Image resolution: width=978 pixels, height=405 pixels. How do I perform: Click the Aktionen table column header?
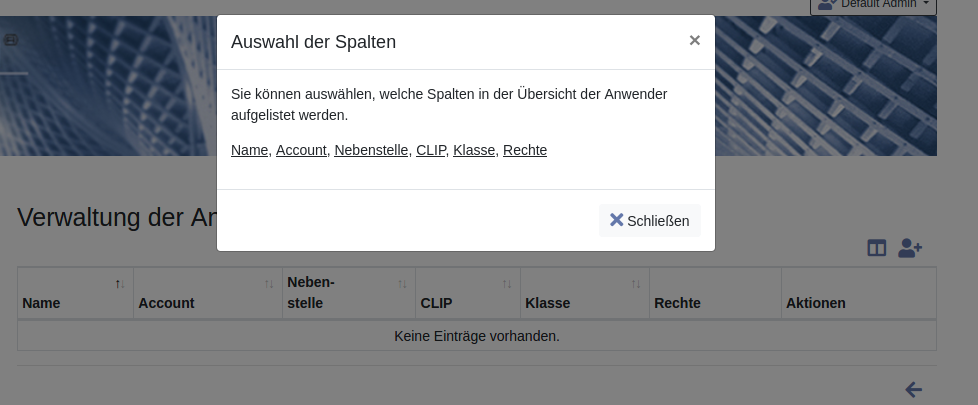pyautogui.click(x=816, y=303)
